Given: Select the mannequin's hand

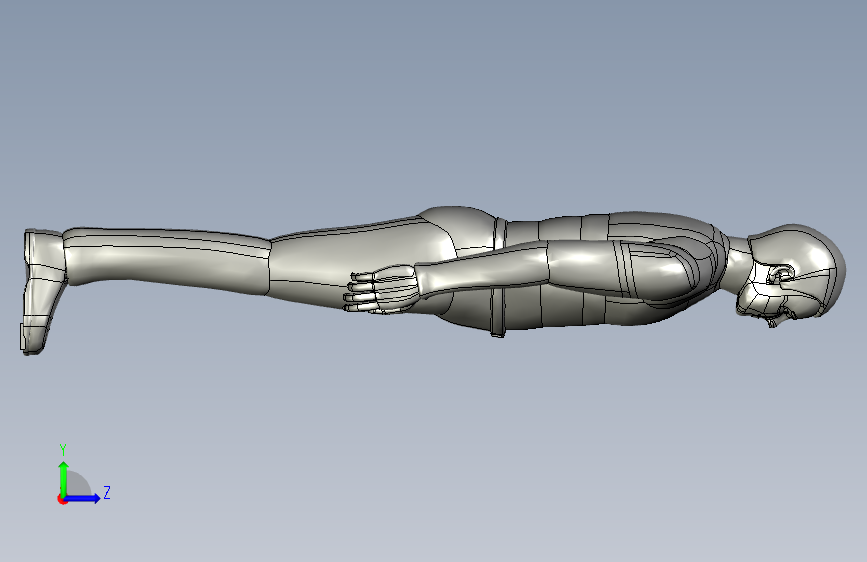Looking at the screenshot, I should coord(381,290).
